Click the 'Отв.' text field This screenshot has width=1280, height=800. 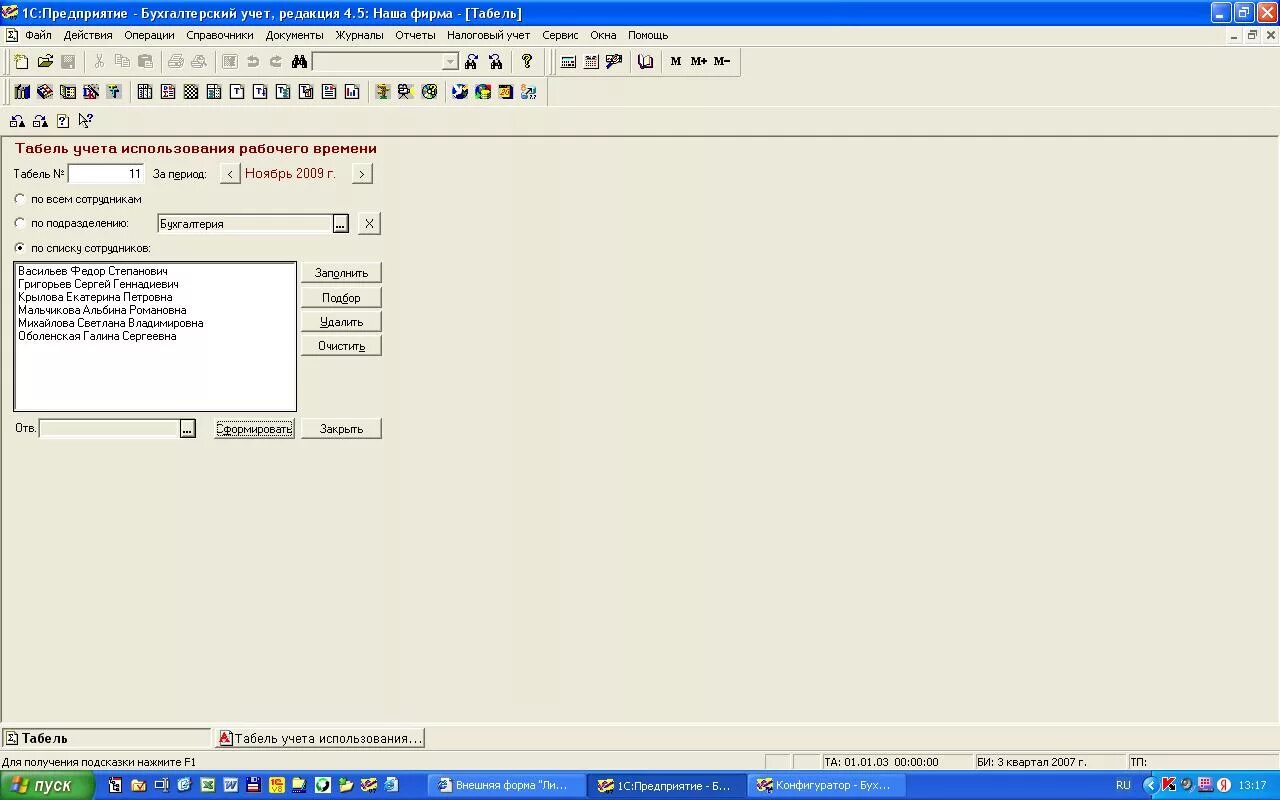[109, 428]
